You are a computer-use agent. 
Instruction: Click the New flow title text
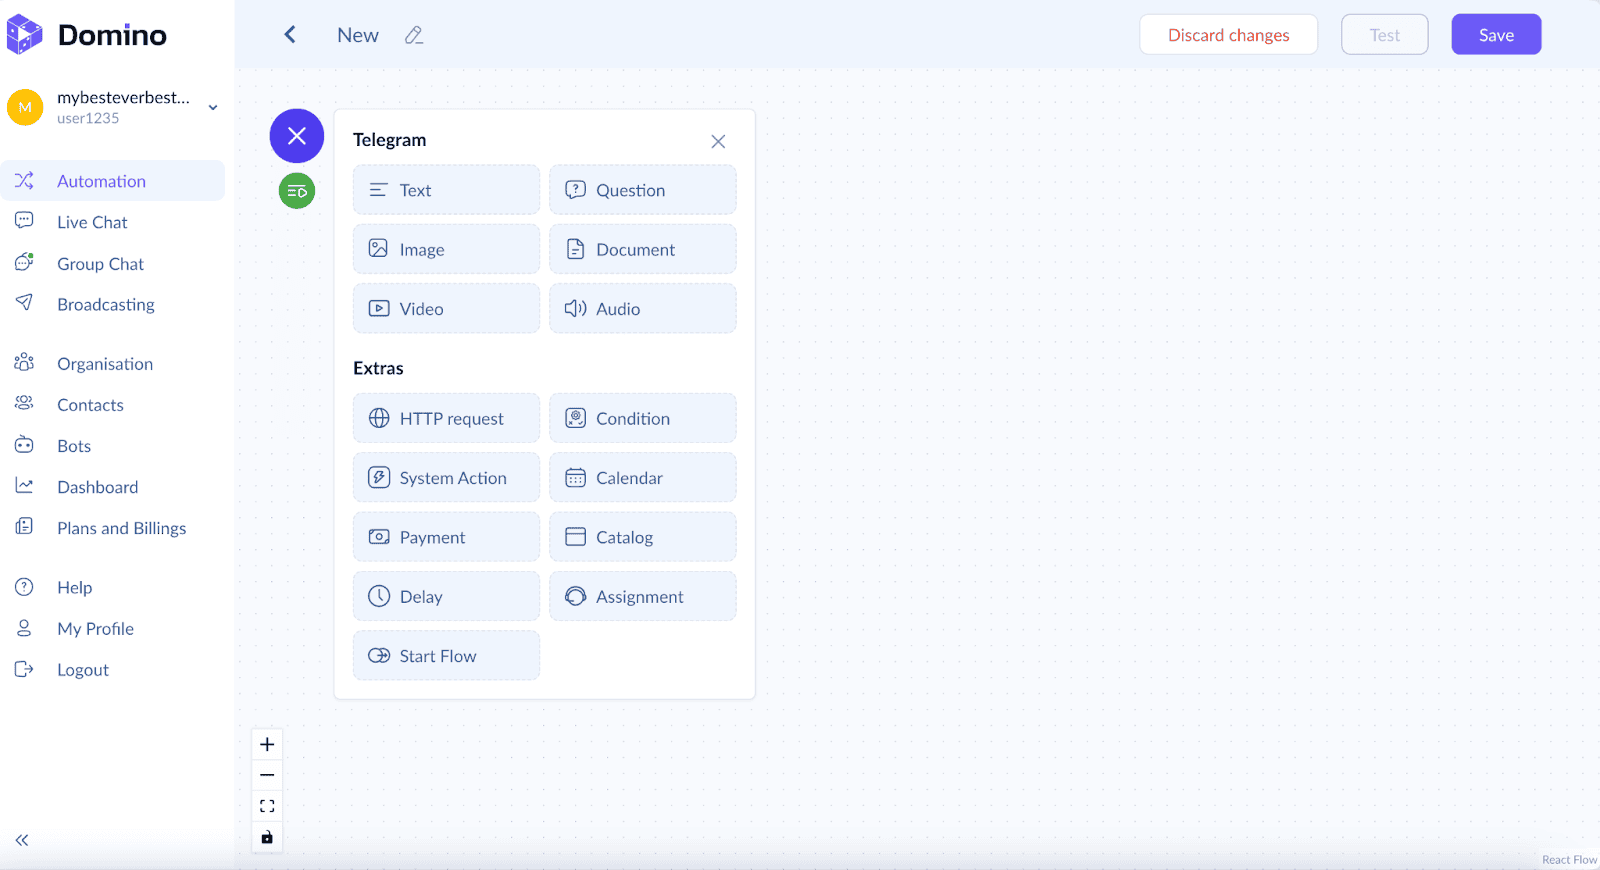pyautogui.click(x=358, y=35)
